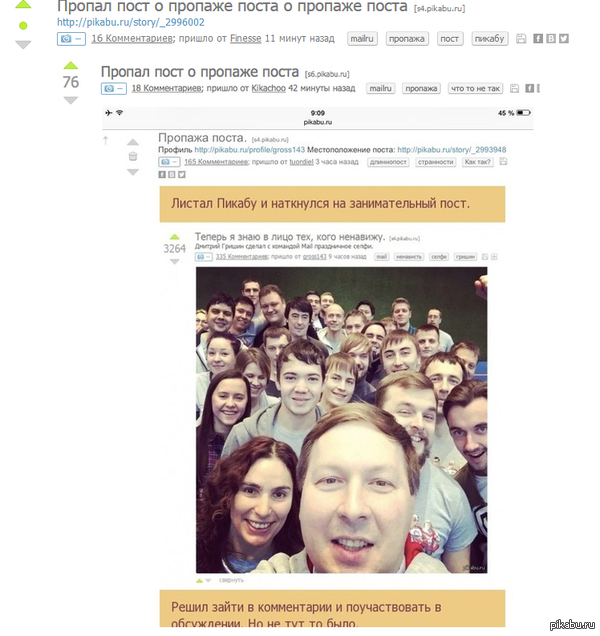Open author profile Kikachoo
This screenshot has height=636, width=600.
click(x=269, y=88)
